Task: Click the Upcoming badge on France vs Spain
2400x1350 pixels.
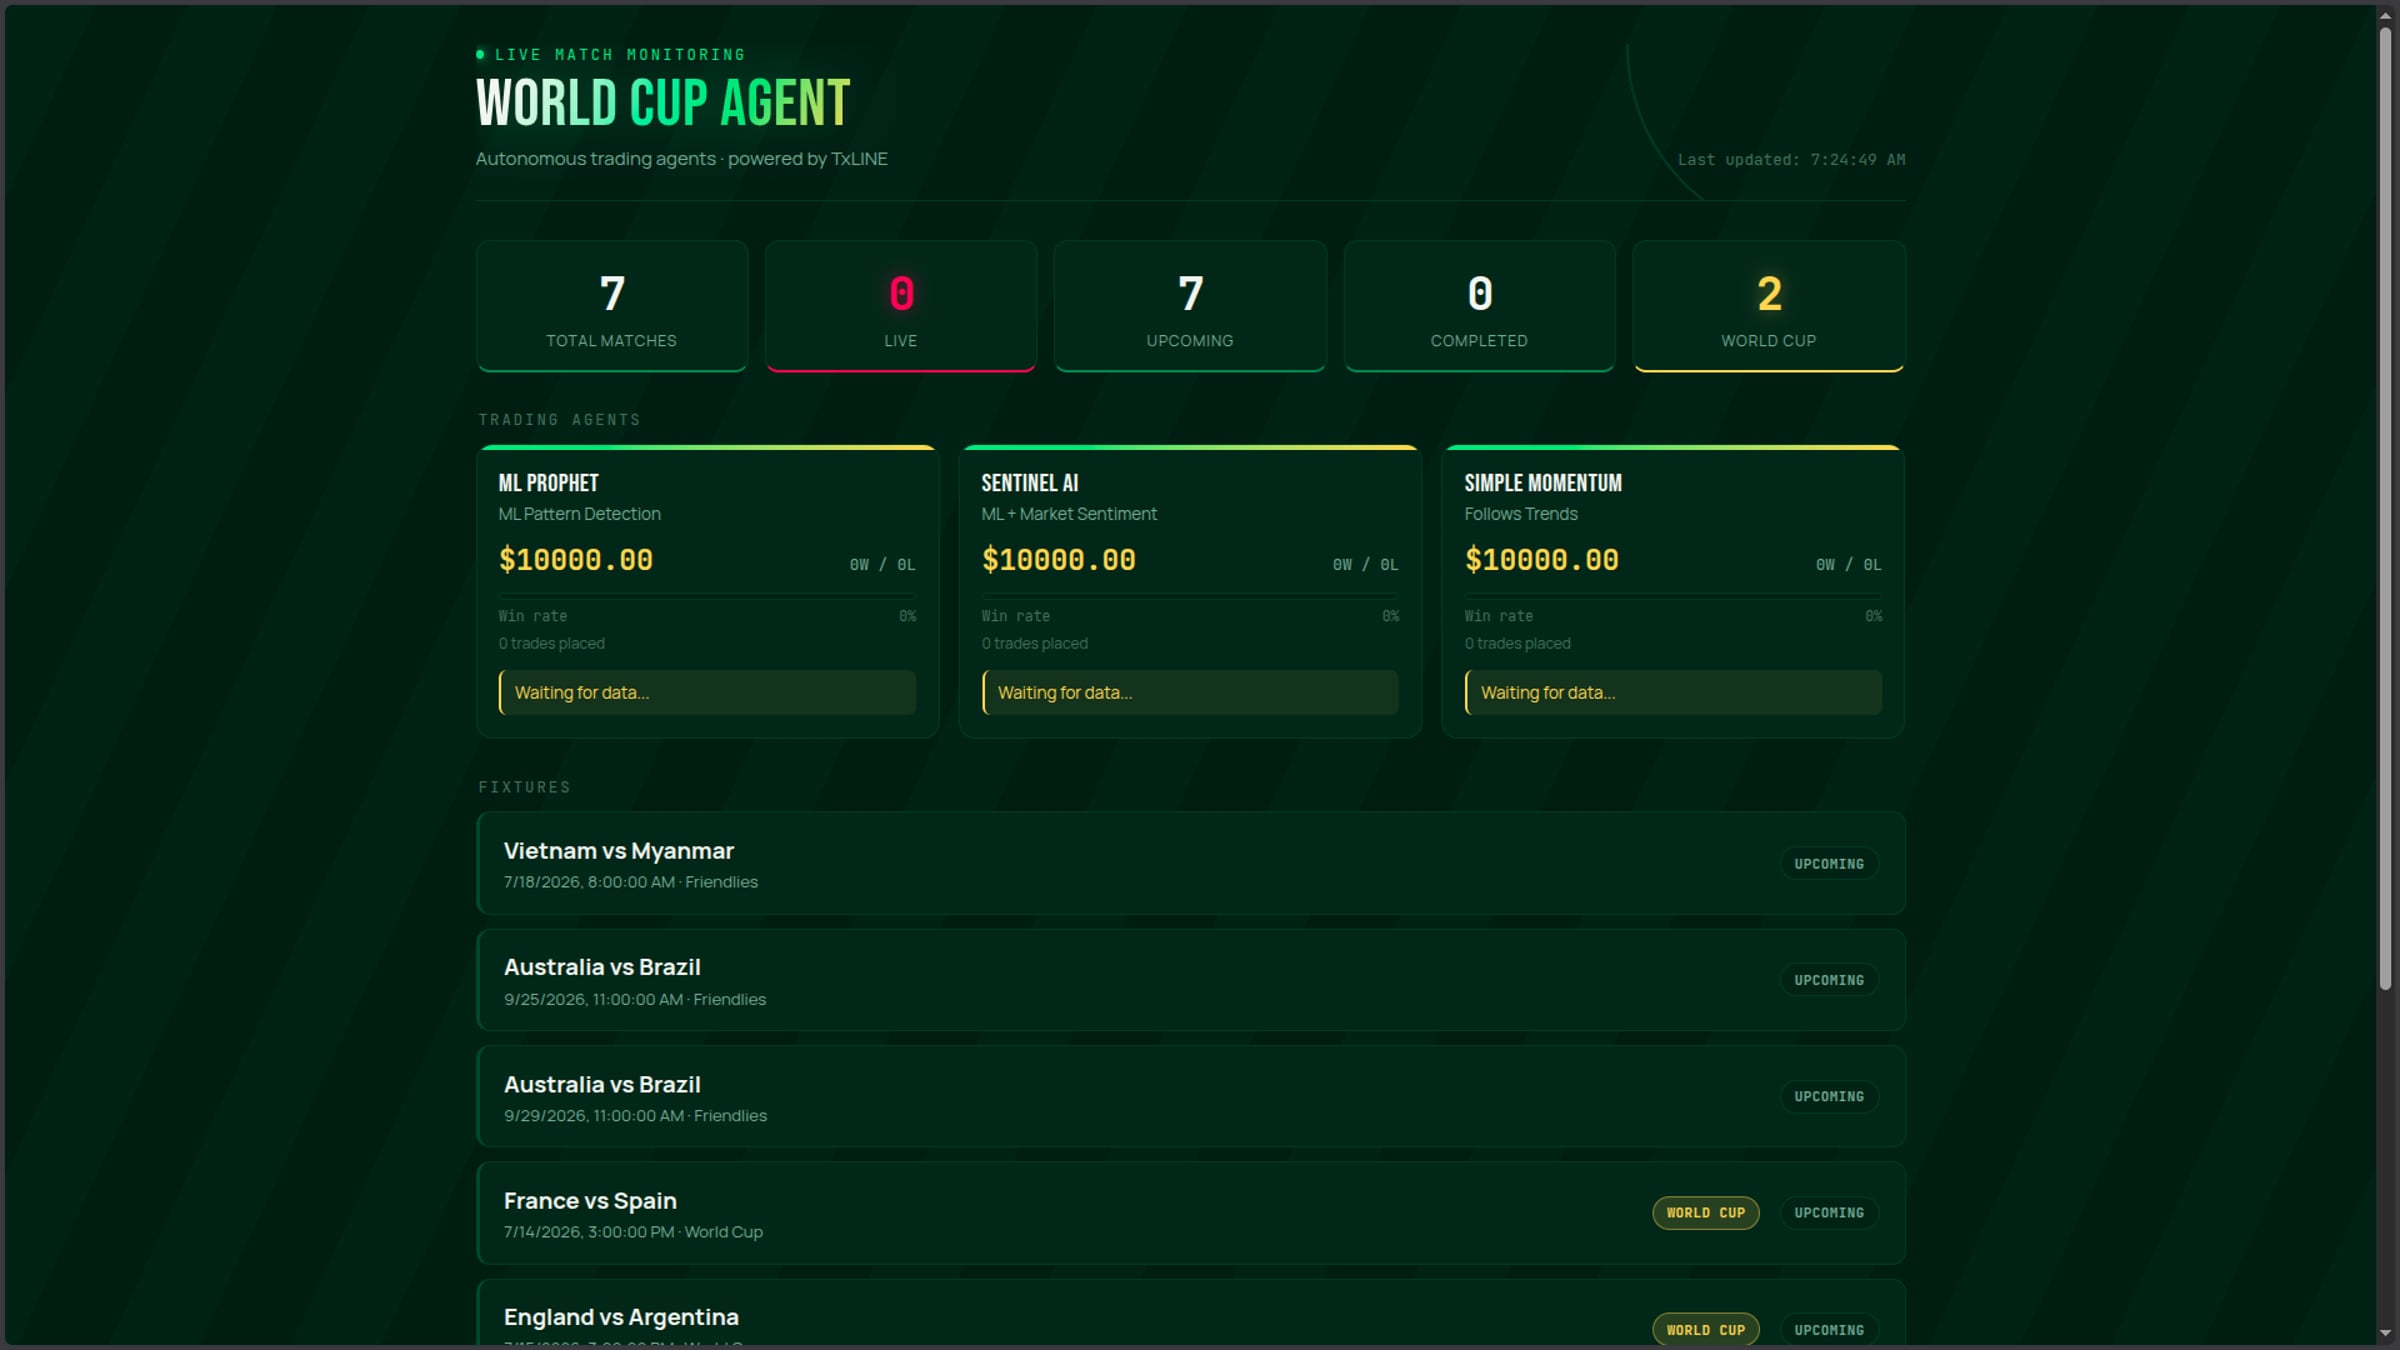Action: click(1829, 1213)
